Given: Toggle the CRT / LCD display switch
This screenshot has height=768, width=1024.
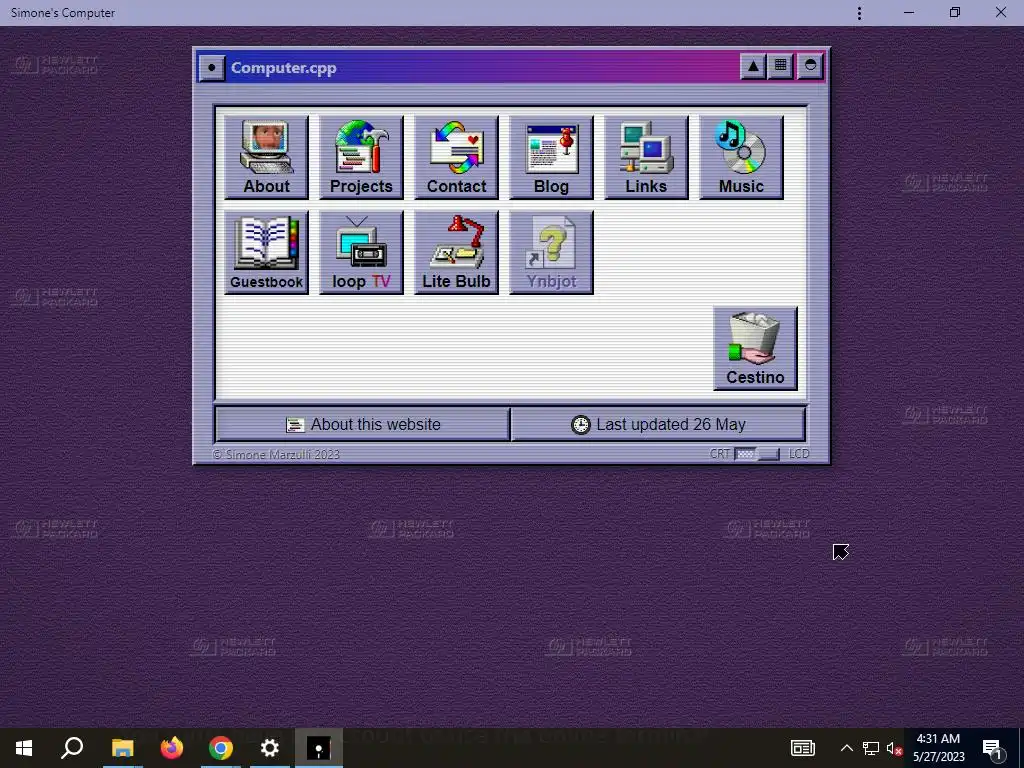Looking at the screenshot, I should 757,454.
